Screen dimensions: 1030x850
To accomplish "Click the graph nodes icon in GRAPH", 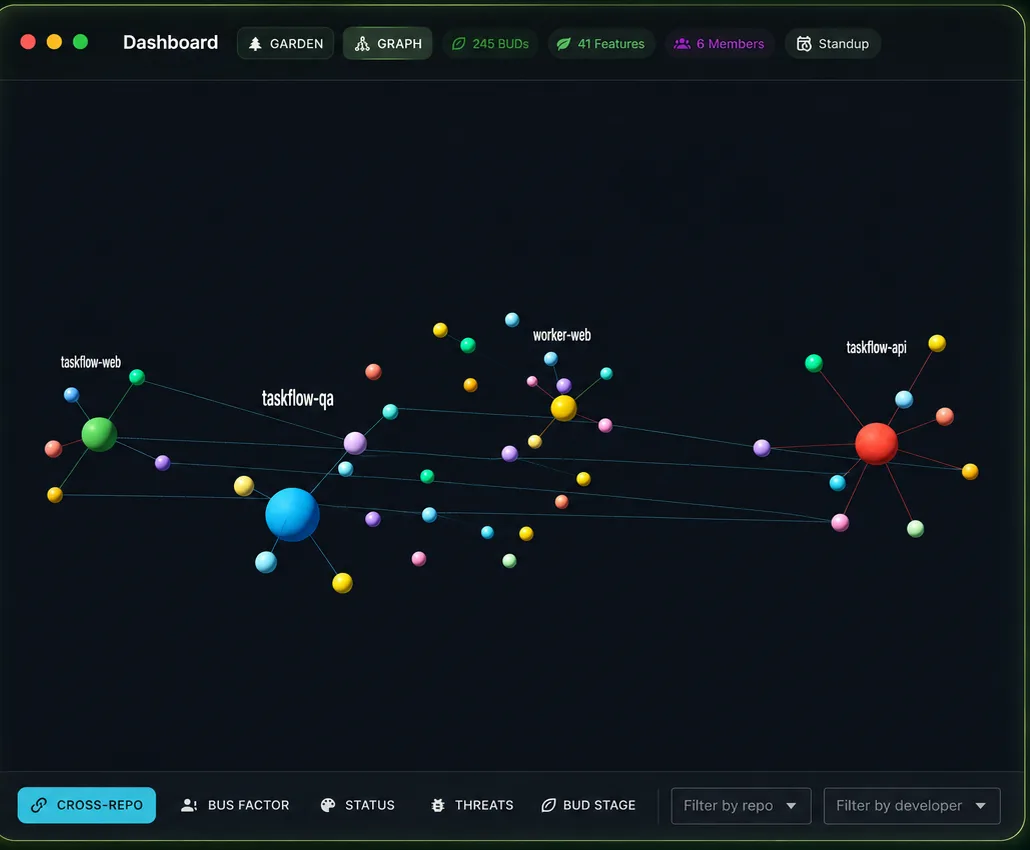I will (x=362, y=44).
